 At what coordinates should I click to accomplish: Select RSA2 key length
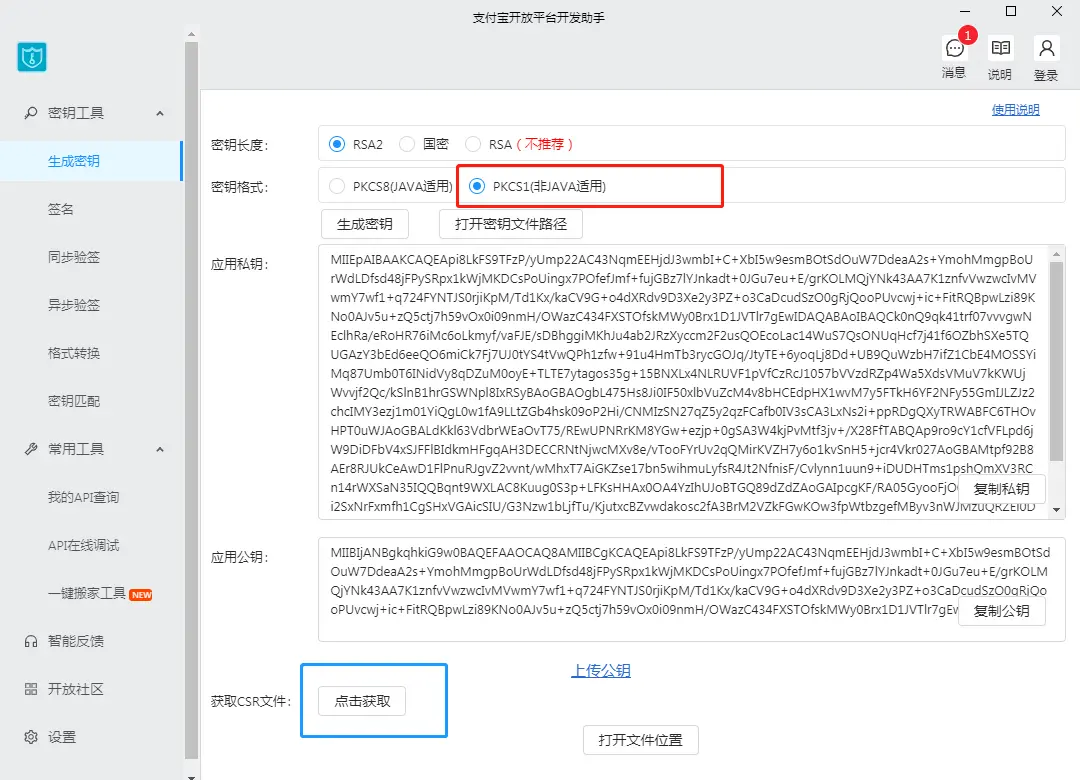coord(337,144)
